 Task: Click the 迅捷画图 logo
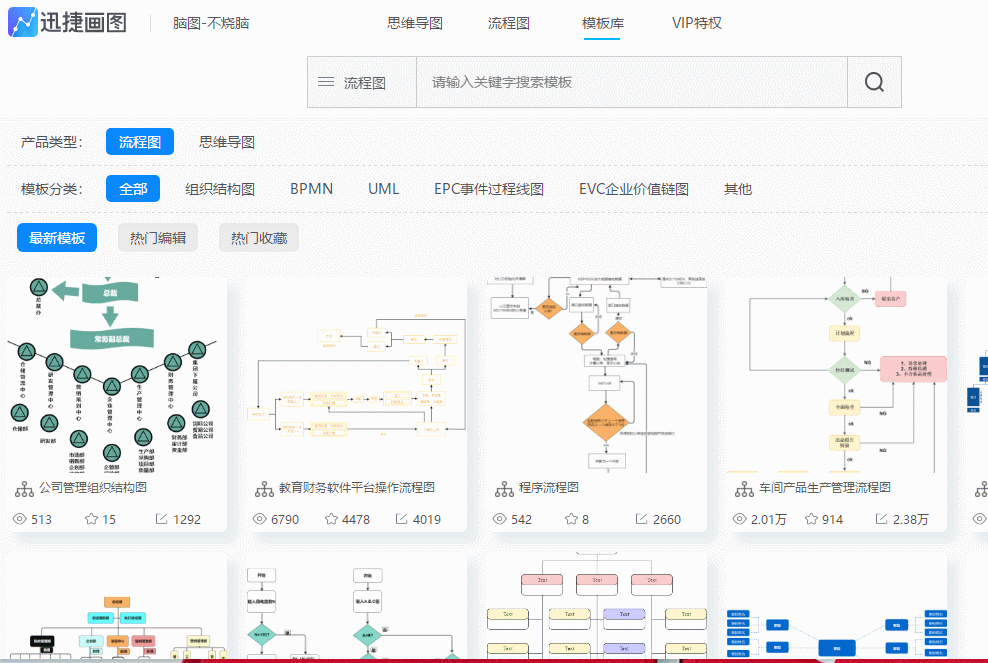(67, 23)
